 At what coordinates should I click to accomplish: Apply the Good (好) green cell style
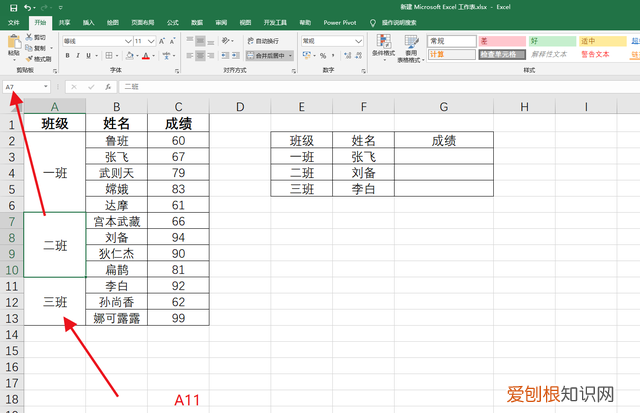553,41
